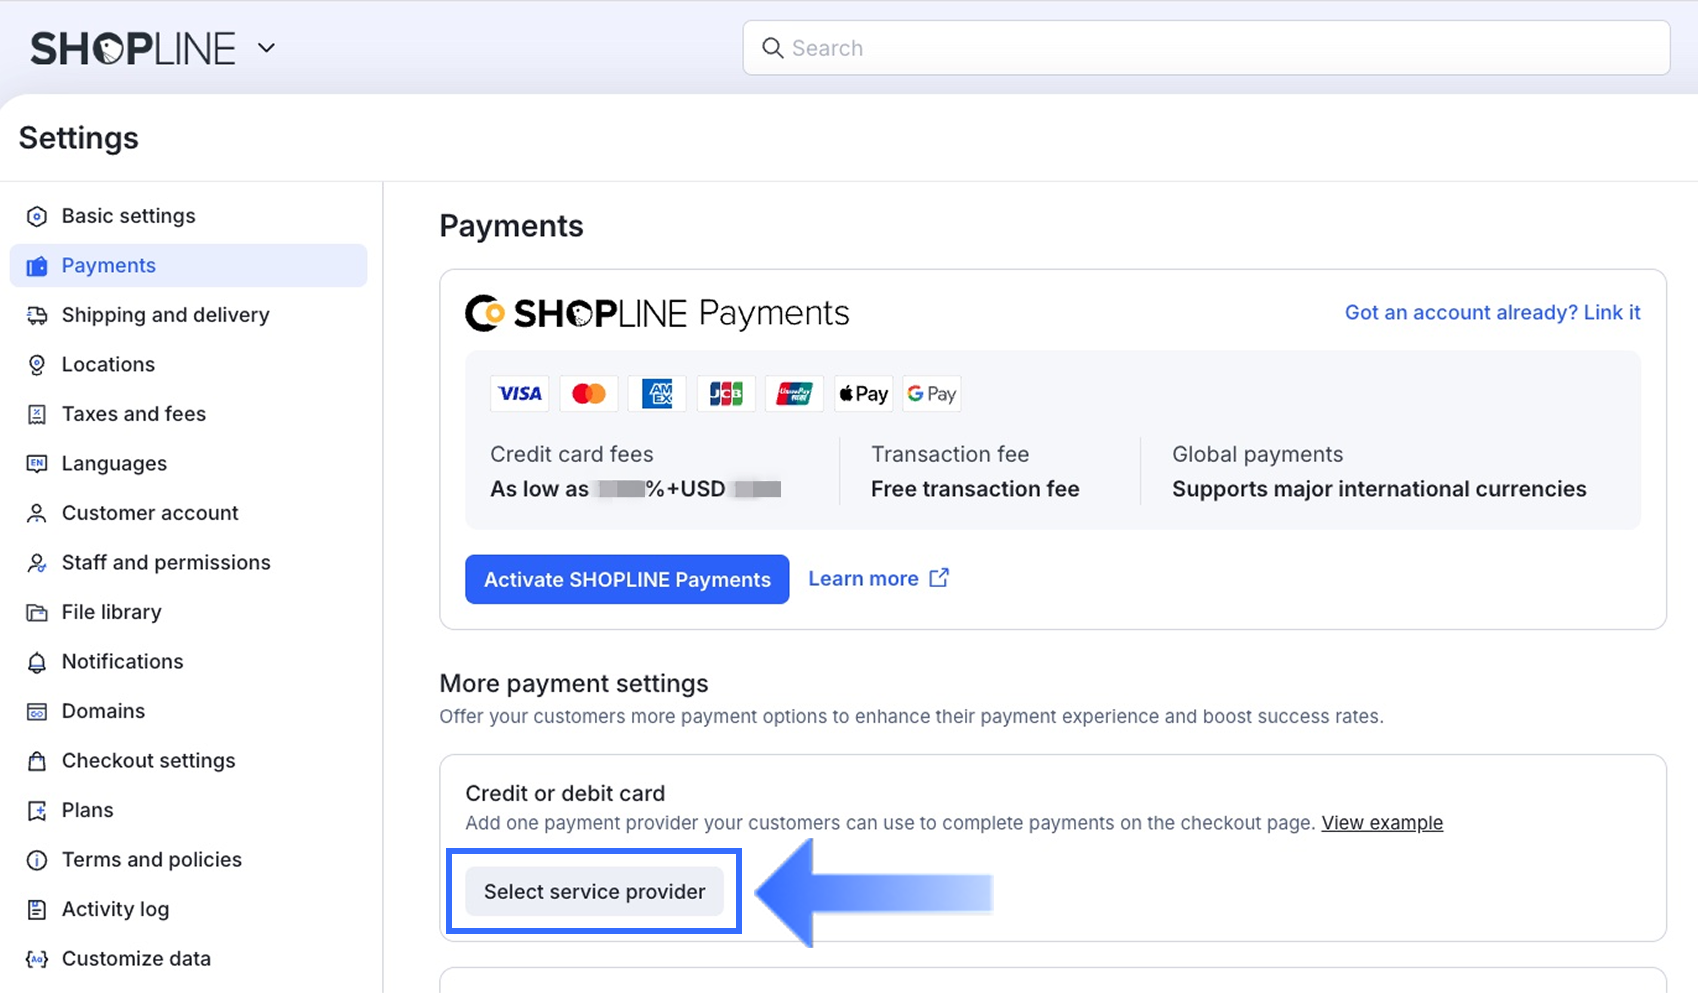Click the Notifications bell icon
Viewport: 1698px width, 993px height.
tap(37, 662)
